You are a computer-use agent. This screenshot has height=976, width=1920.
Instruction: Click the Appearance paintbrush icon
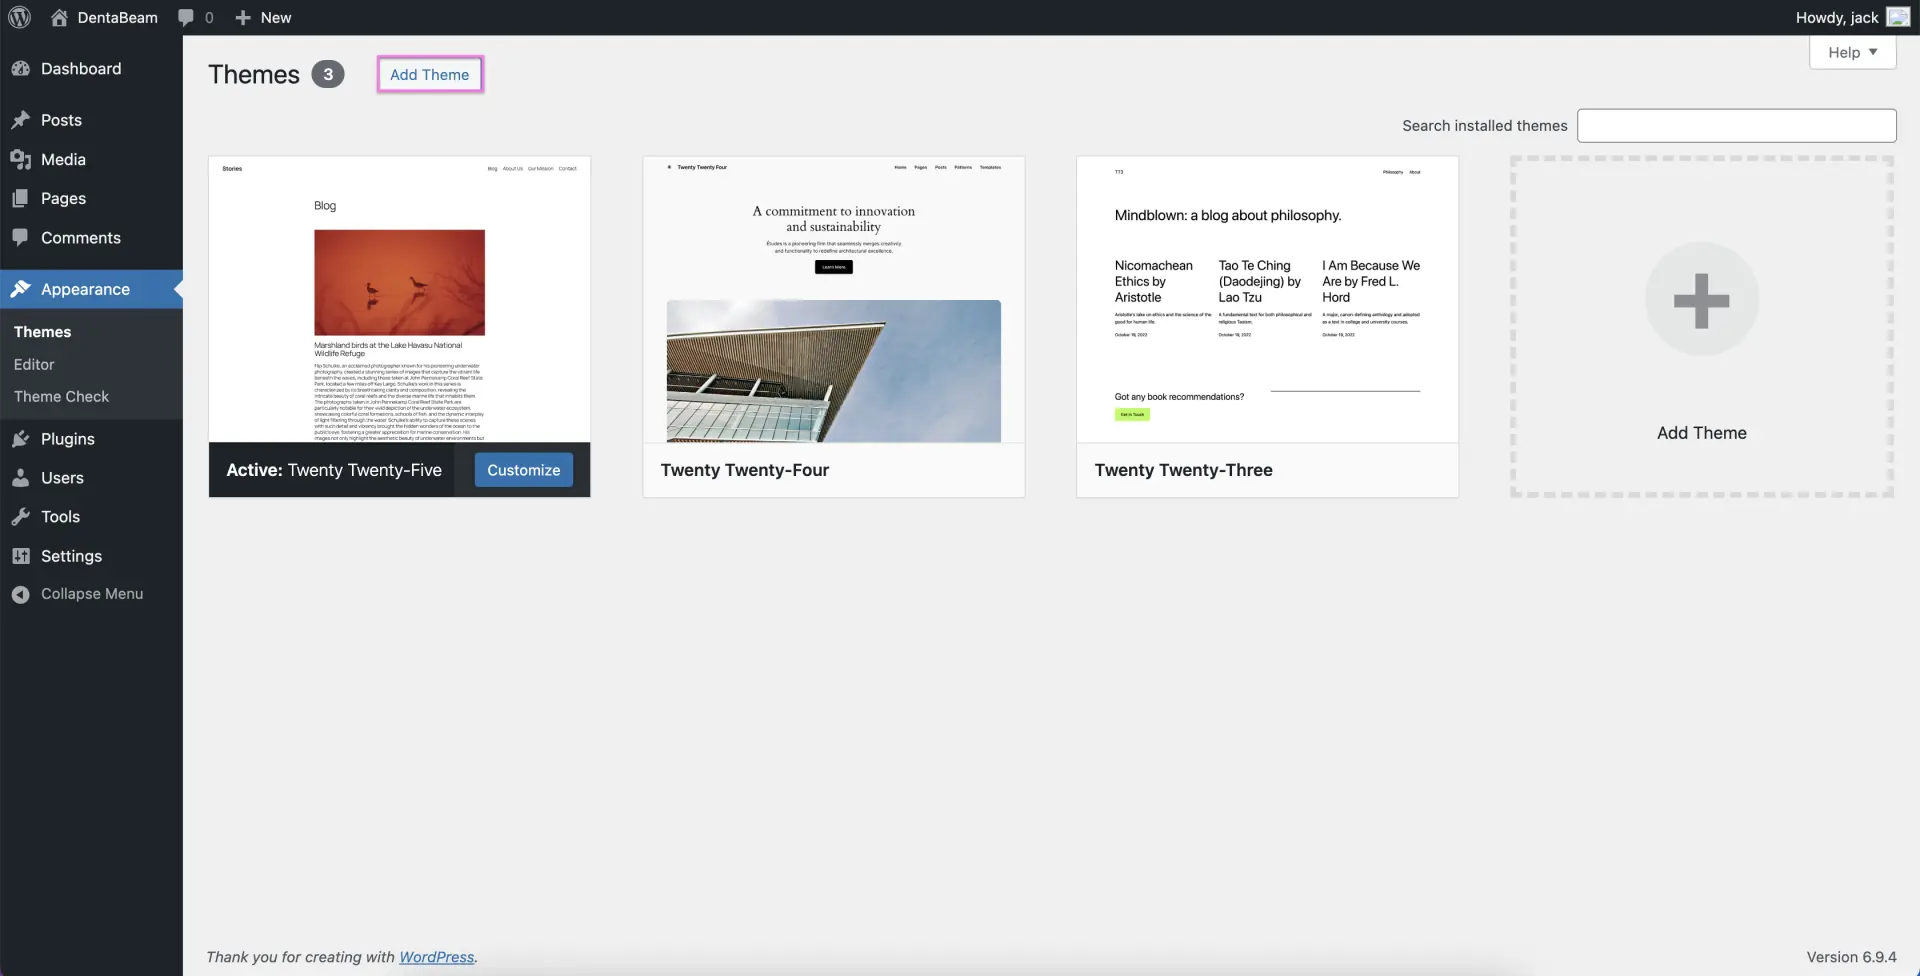21,289
